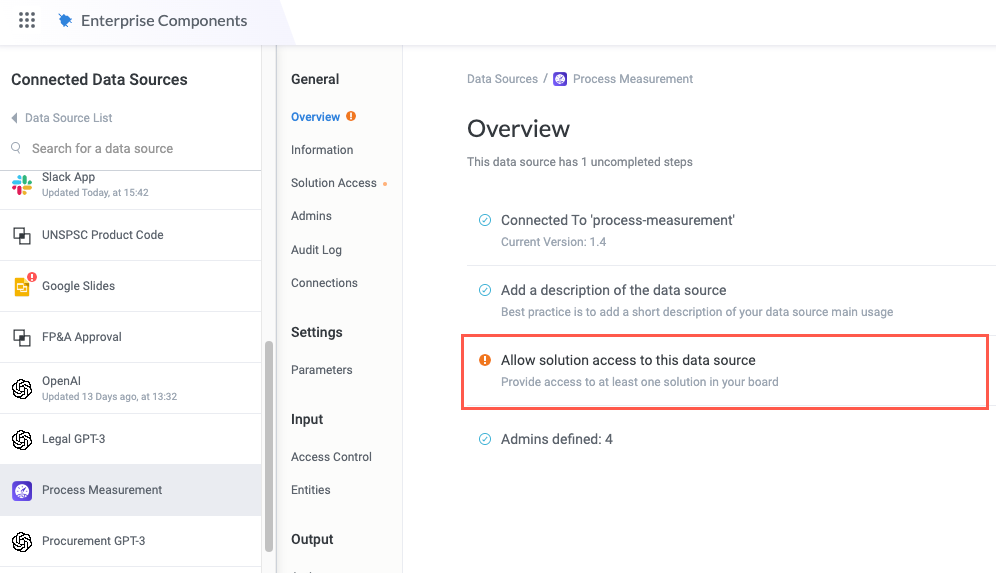Open the Overview menu item
The image size is (996, 573).
(316, 117)
